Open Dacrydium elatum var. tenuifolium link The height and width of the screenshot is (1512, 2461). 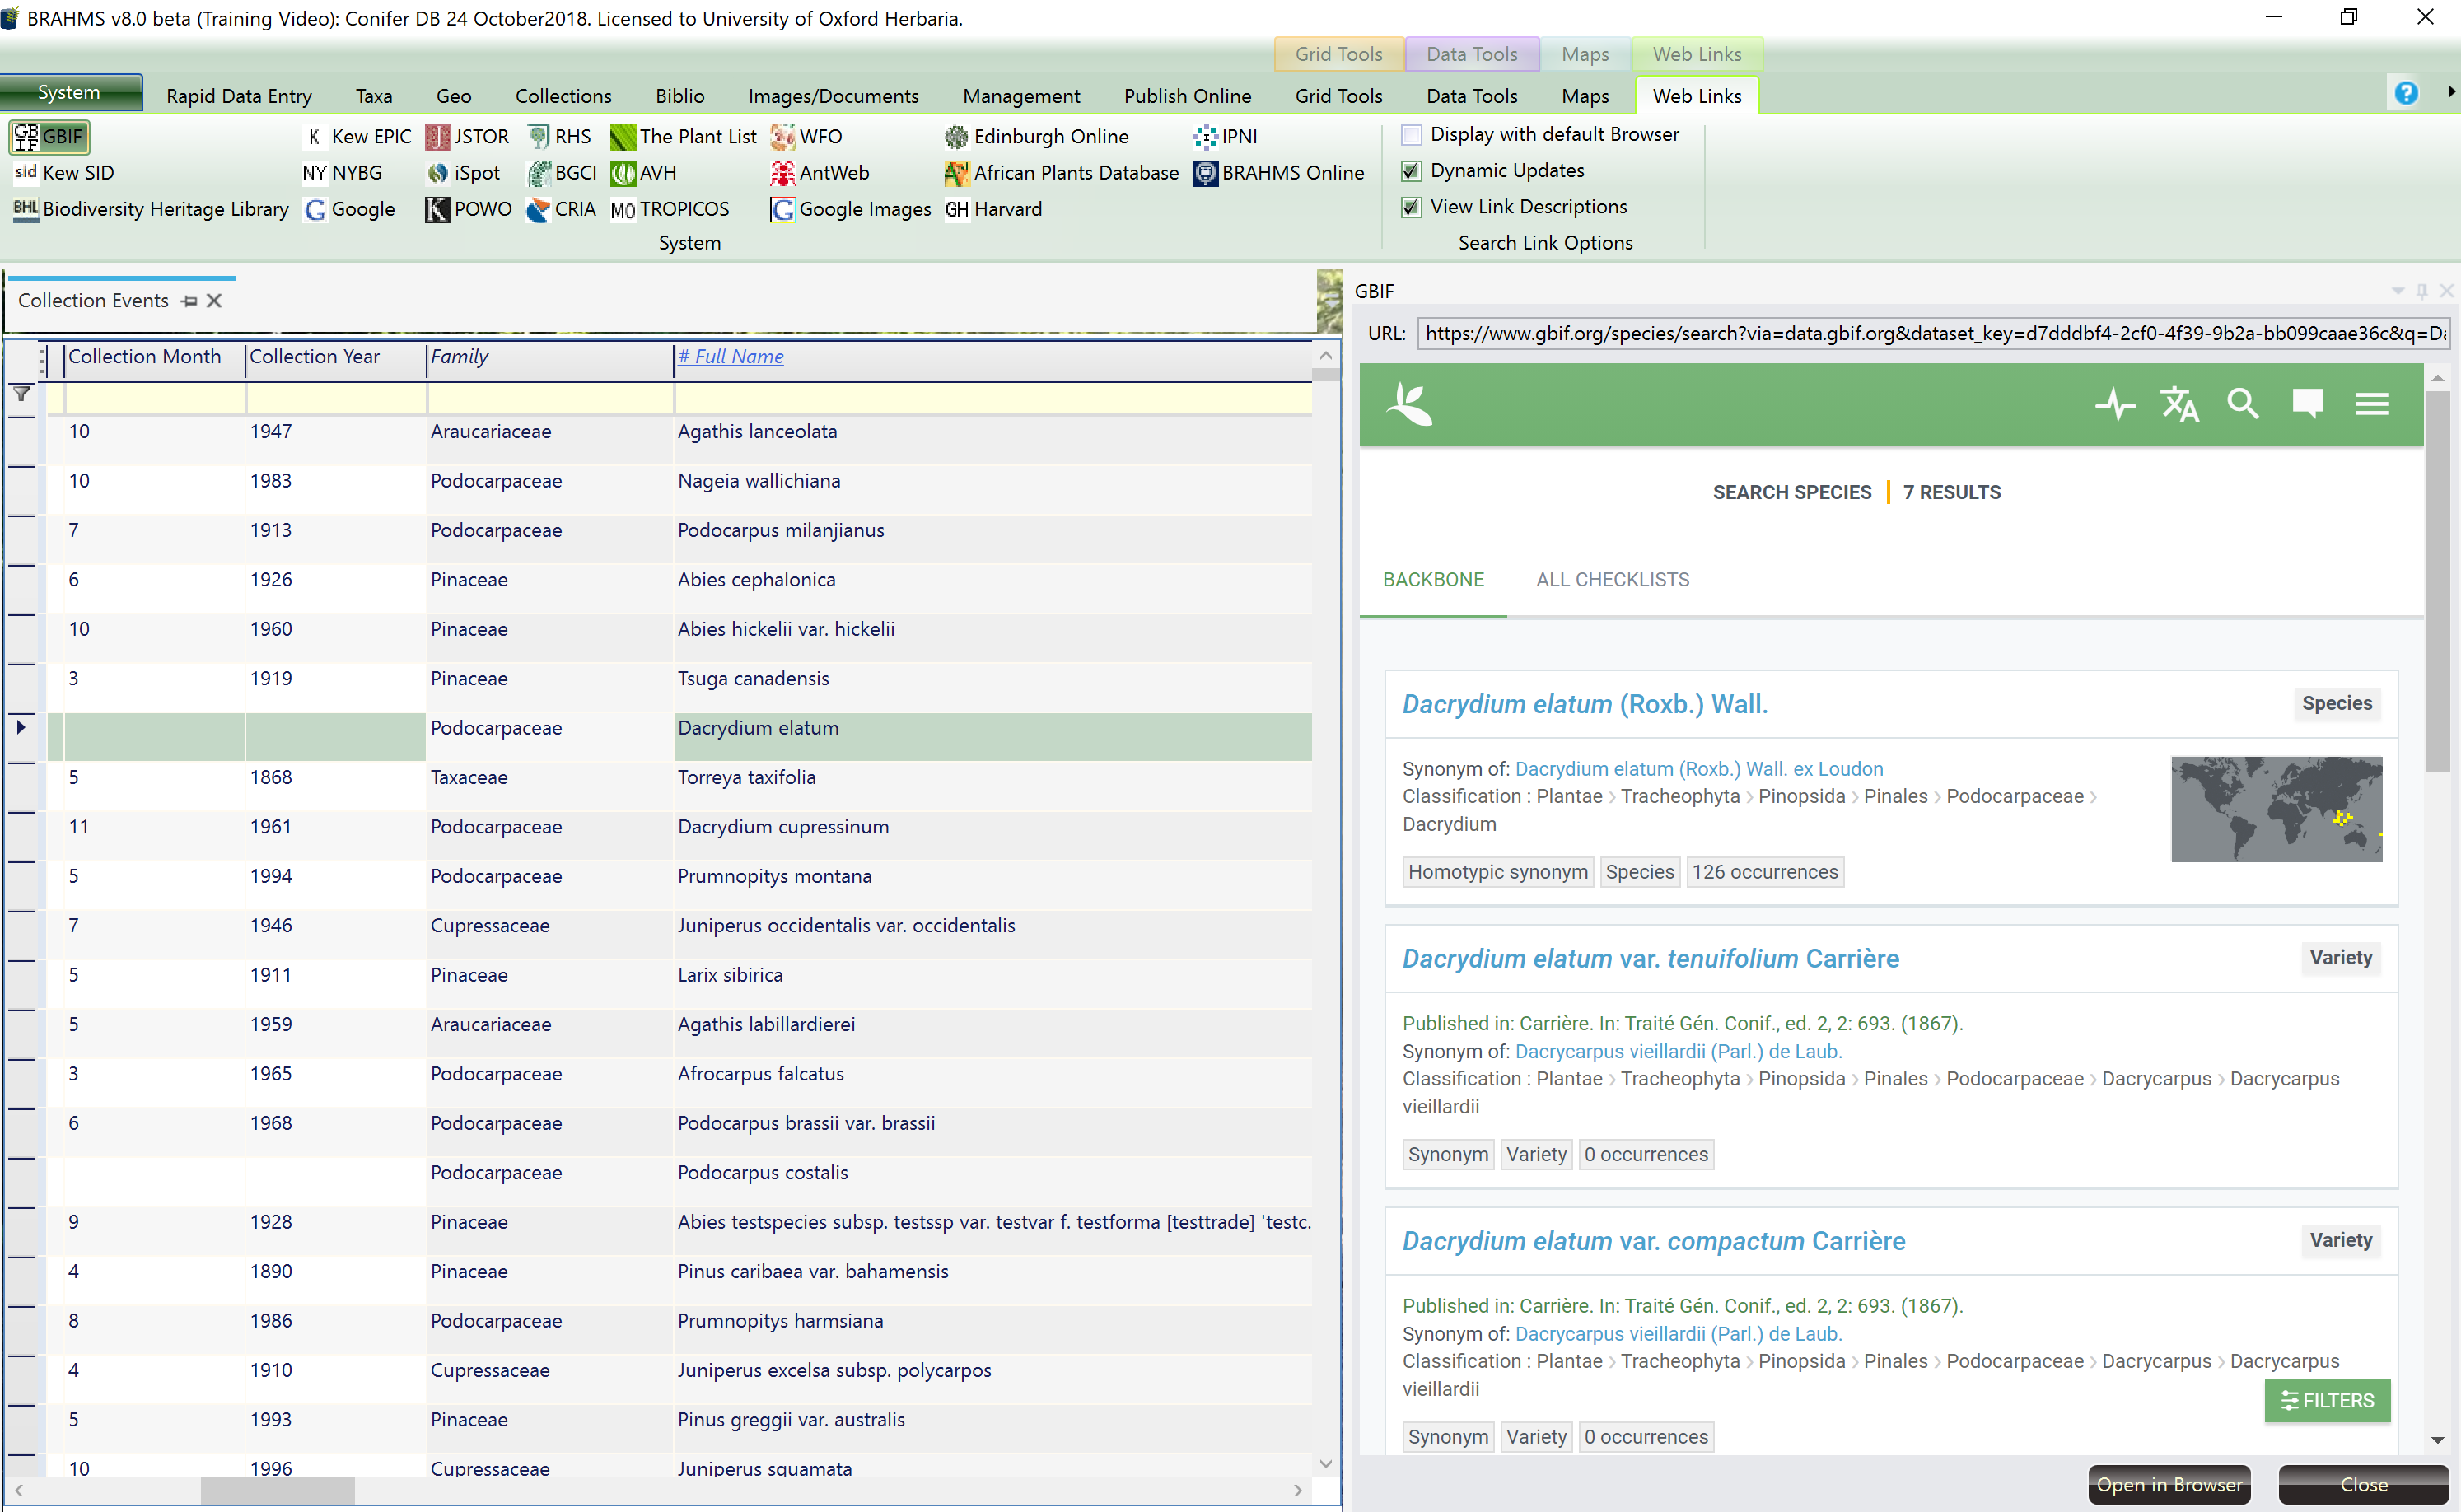(1651, 958)
